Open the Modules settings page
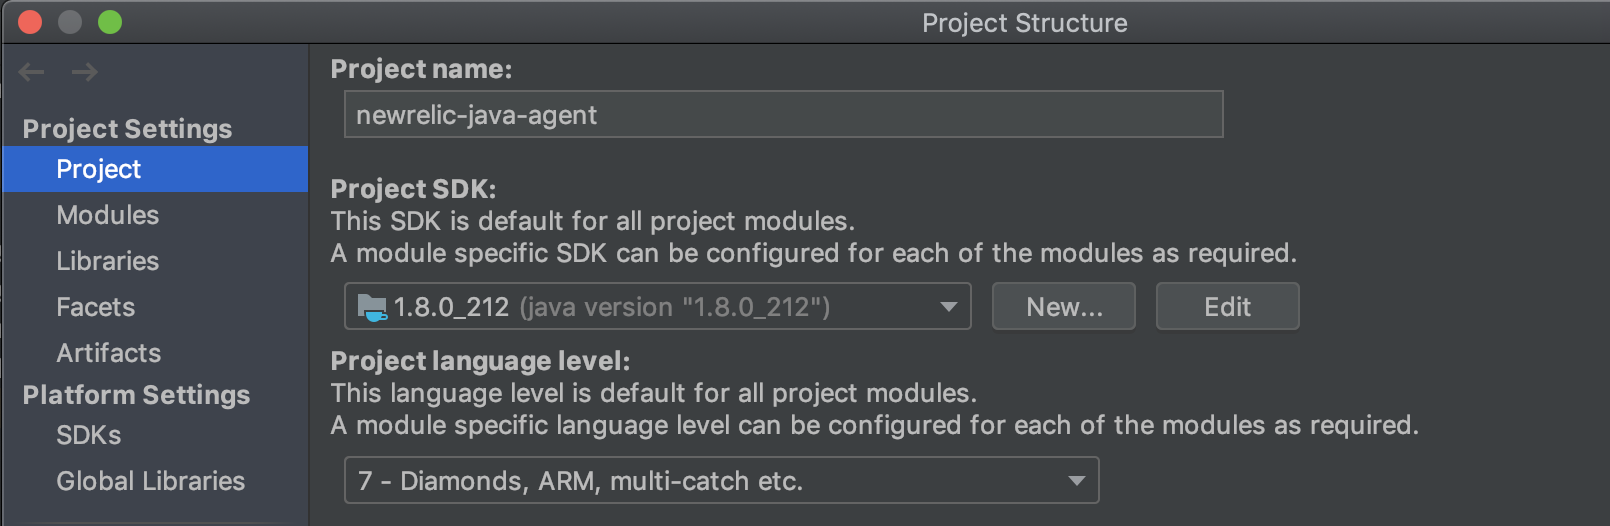1610x526 pixels. tap(108, 215)
